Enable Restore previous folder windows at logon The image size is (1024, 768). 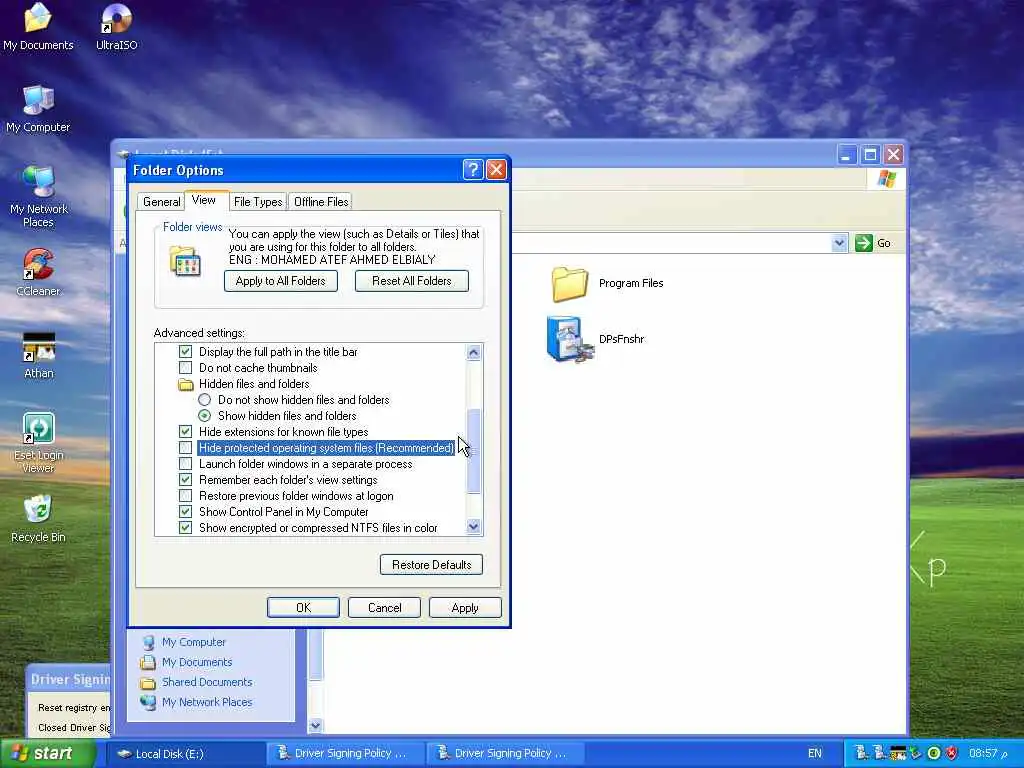tap(185, 496)
